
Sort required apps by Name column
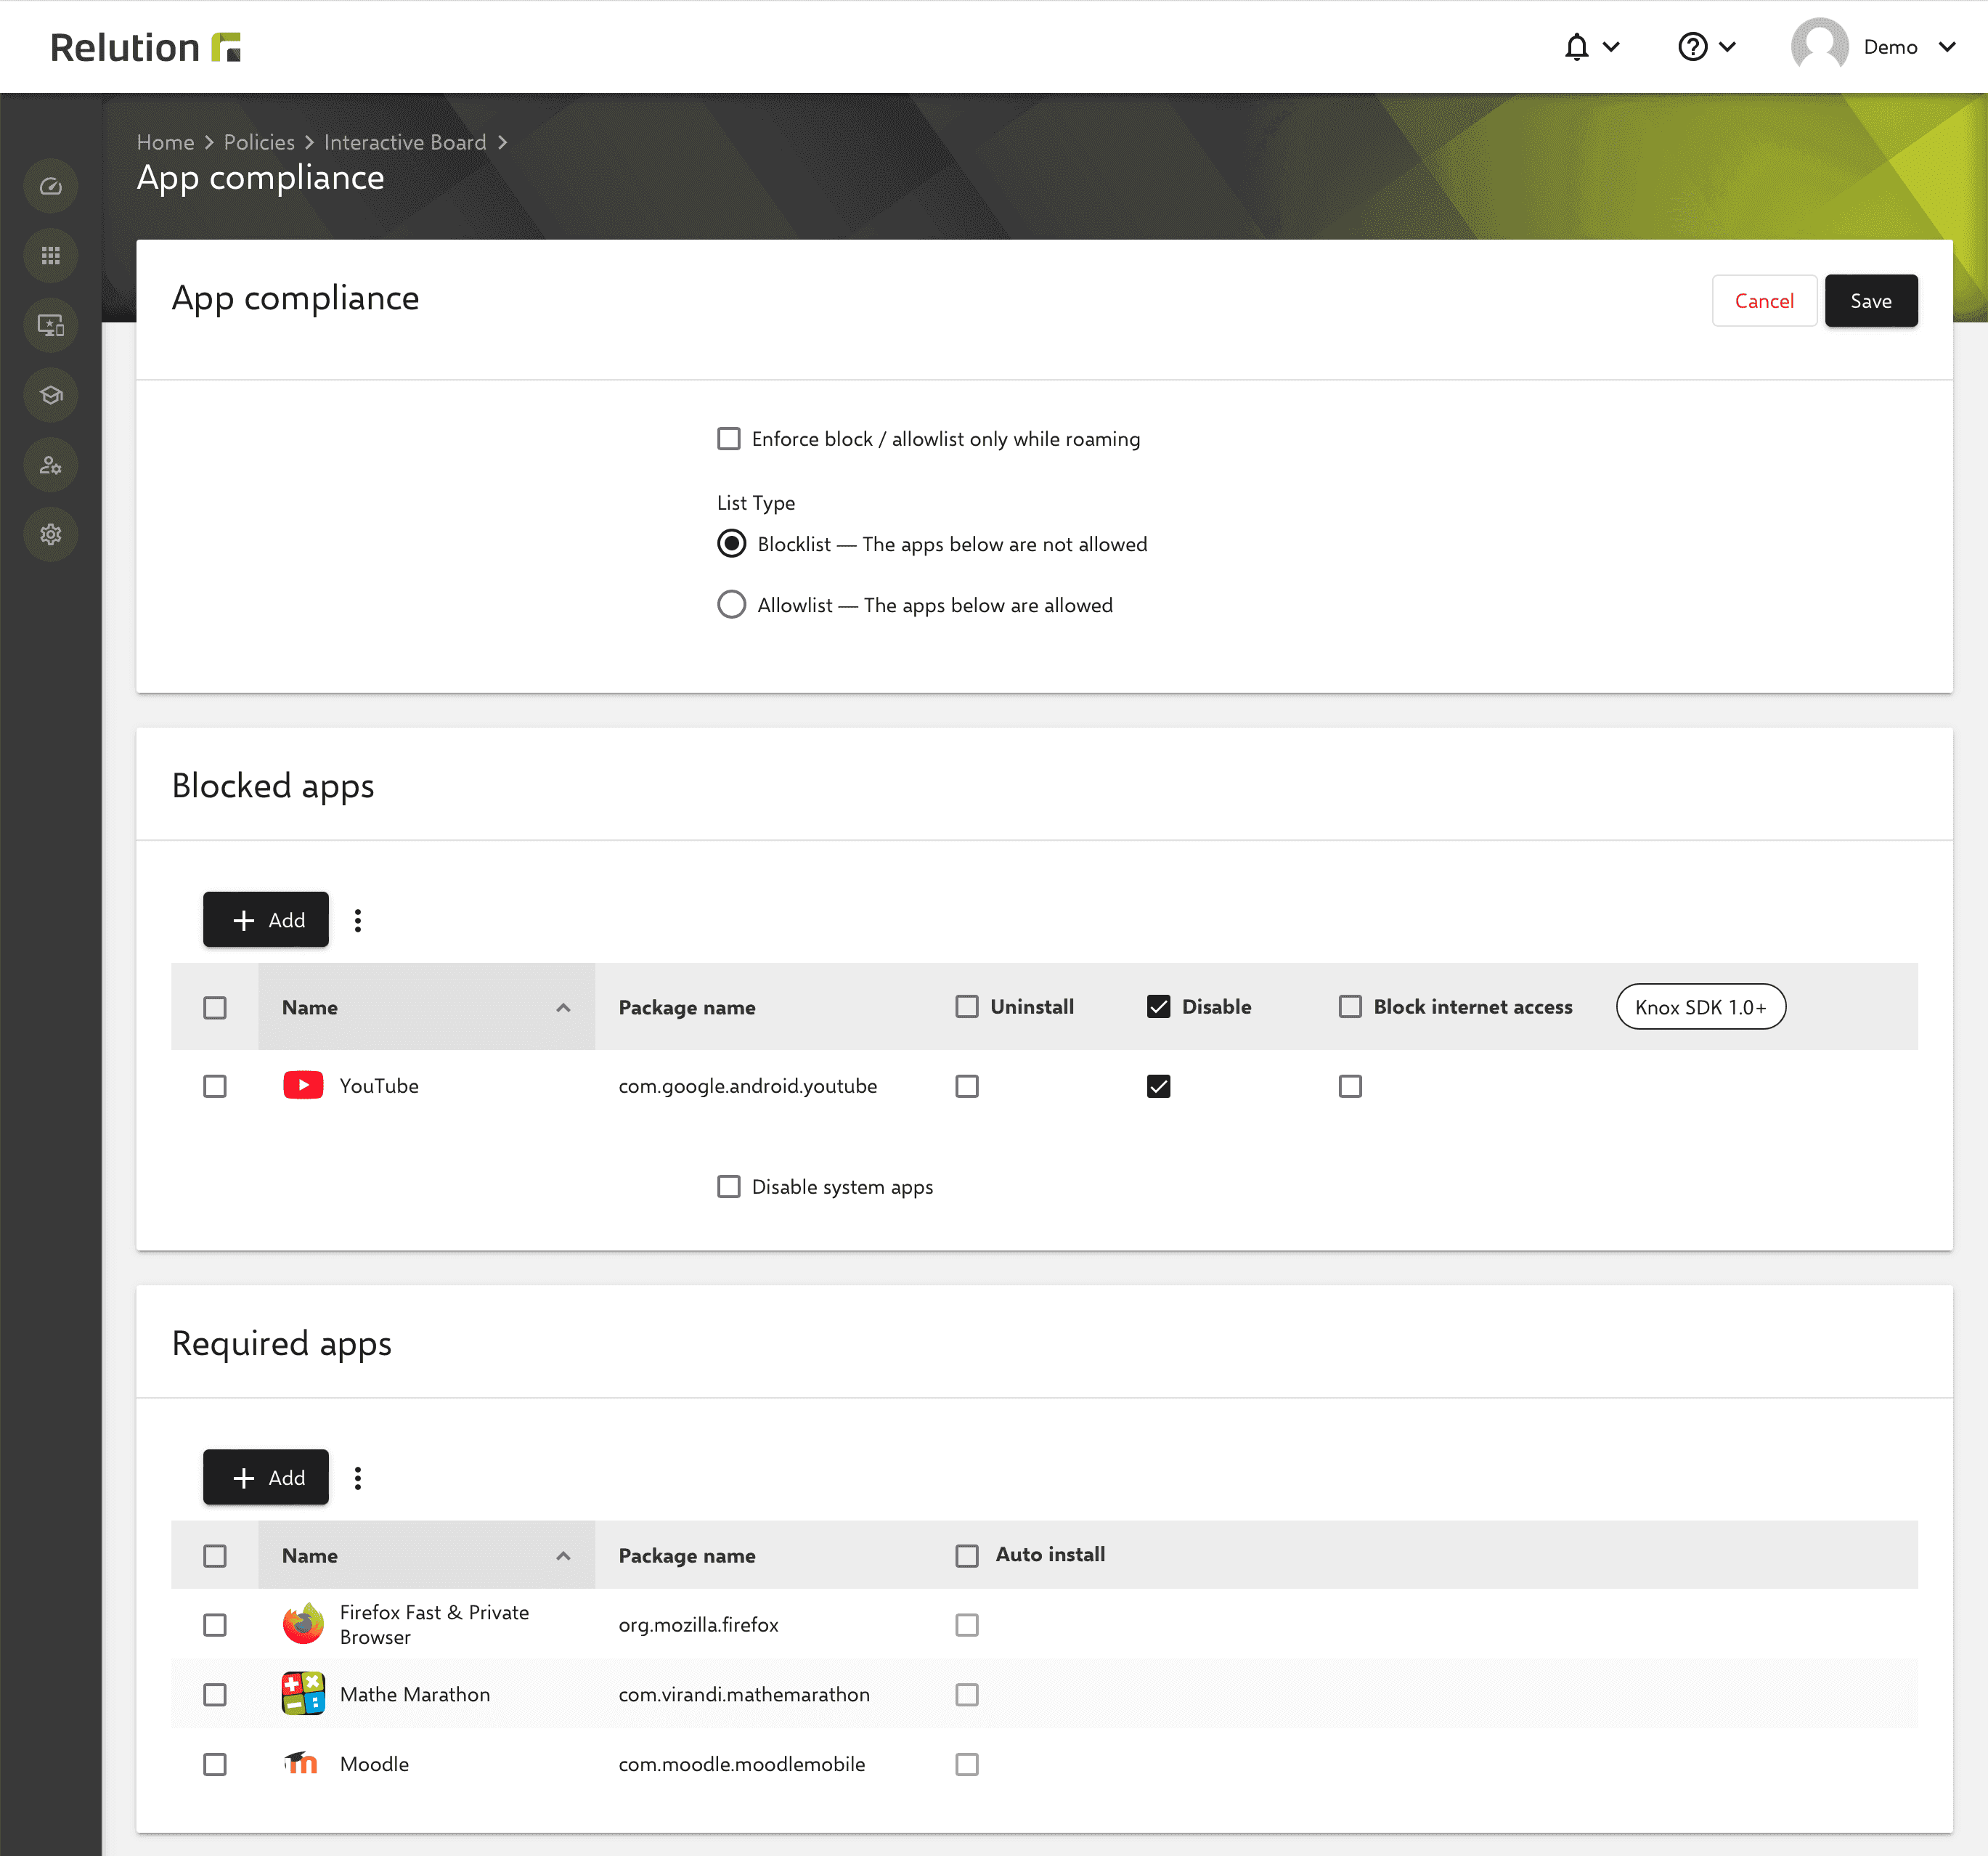[427, 1556]
